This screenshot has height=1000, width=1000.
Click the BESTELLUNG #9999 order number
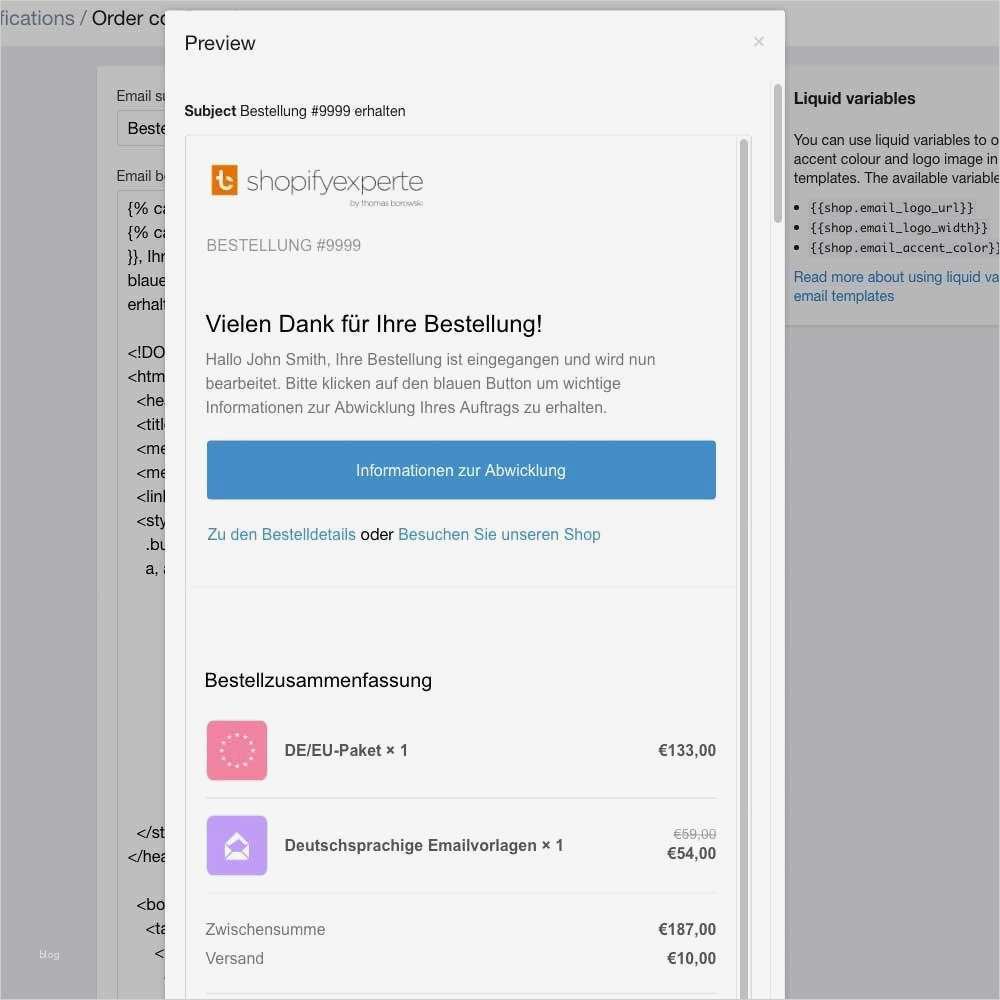[283, 245]
